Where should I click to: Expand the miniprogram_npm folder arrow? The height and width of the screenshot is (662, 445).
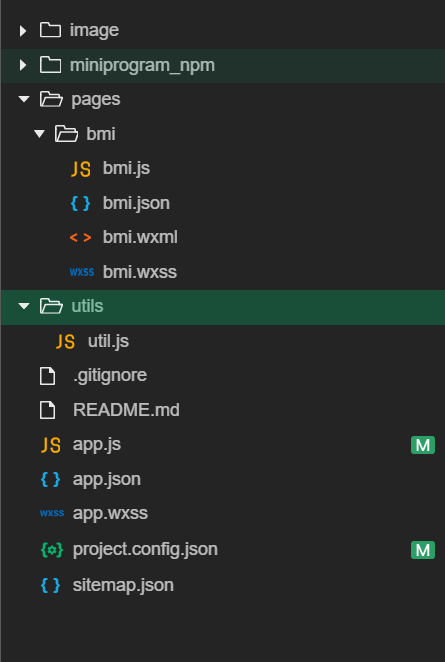(x=23, y=65)
